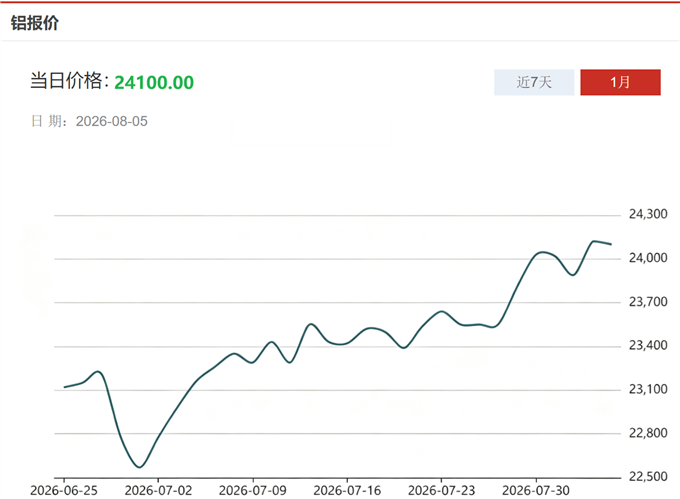Image resolution: width=680 pixels, height=499 pixels.
Task: Switch to the 近7天 range tab
Action: coord(534,82)
